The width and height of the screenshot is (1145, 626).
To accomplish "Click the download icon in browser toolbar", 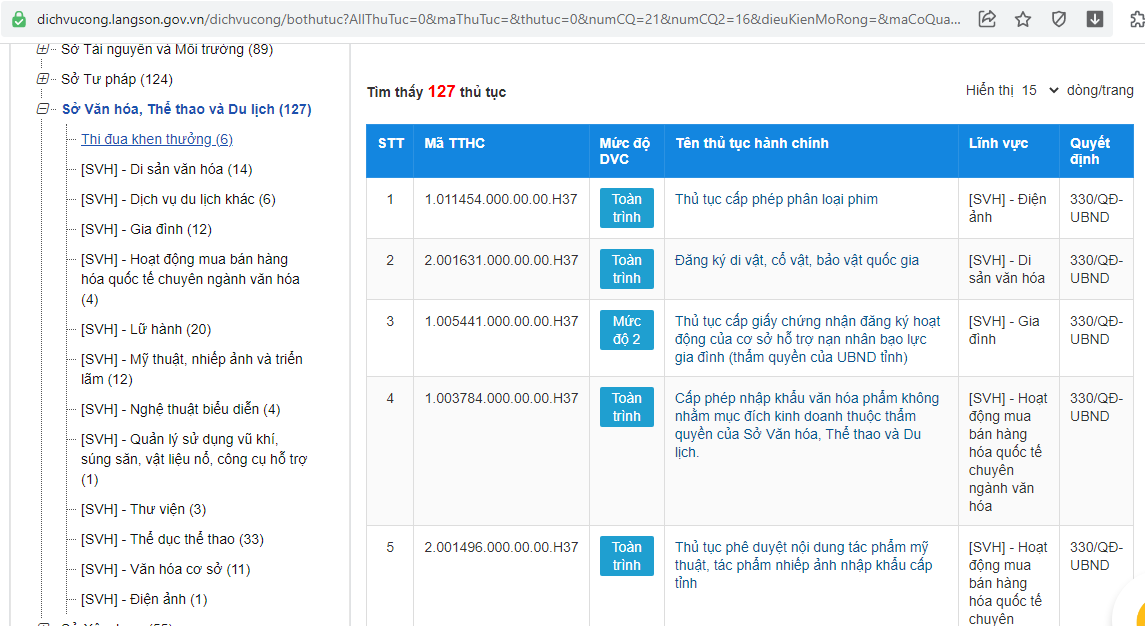I will tap(1095, 19).
